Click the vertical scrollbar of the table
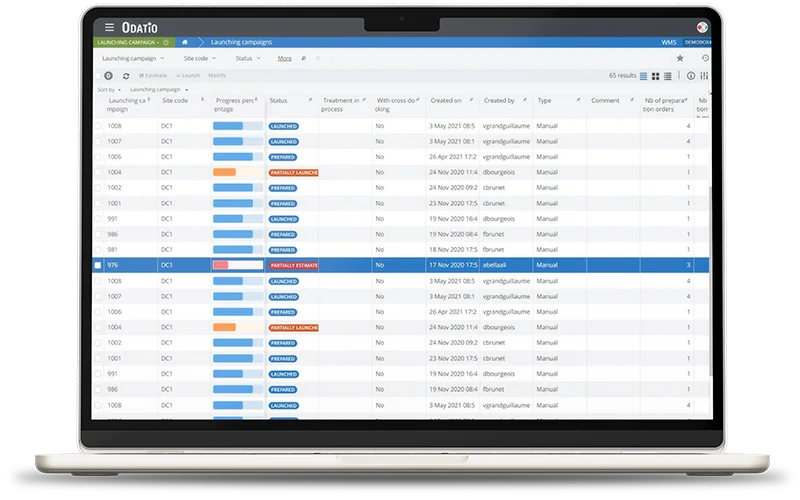The height and width of the screenshot is (500, 800). pyautogui.click(x=710, y=281)
